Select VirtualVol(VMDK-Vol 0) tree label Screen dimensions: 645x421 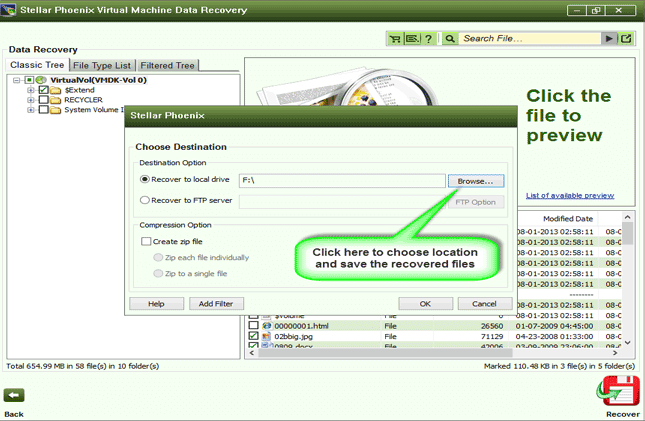click(98, 80)
